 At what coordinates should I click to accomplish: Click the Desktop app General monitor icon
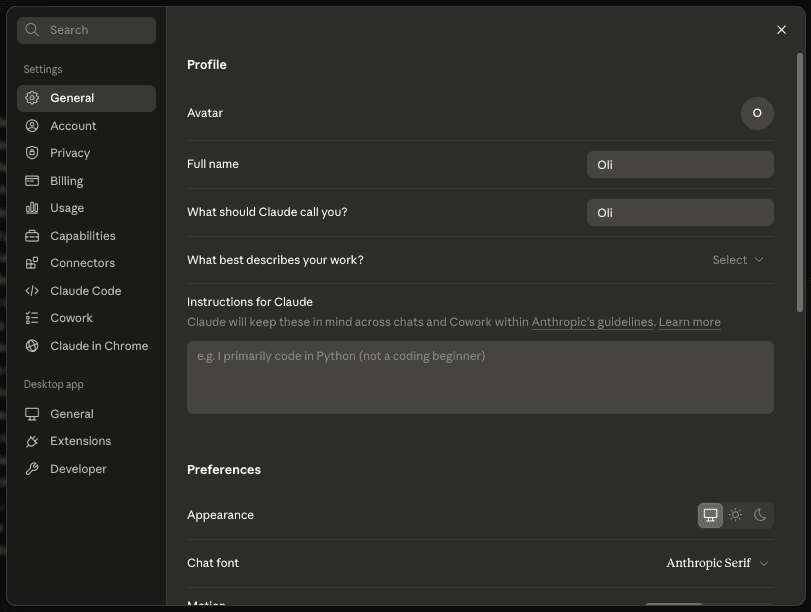(x=32, y=414)
